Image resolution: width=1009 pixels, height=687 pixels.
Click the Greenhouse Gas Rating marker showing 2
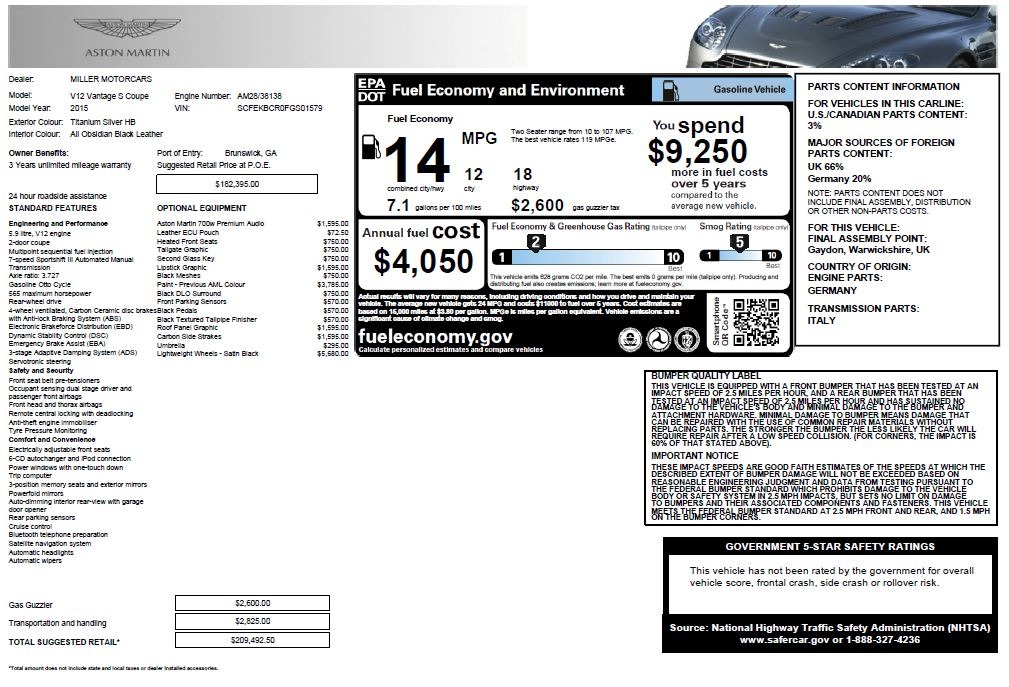[x=536, y=241]
